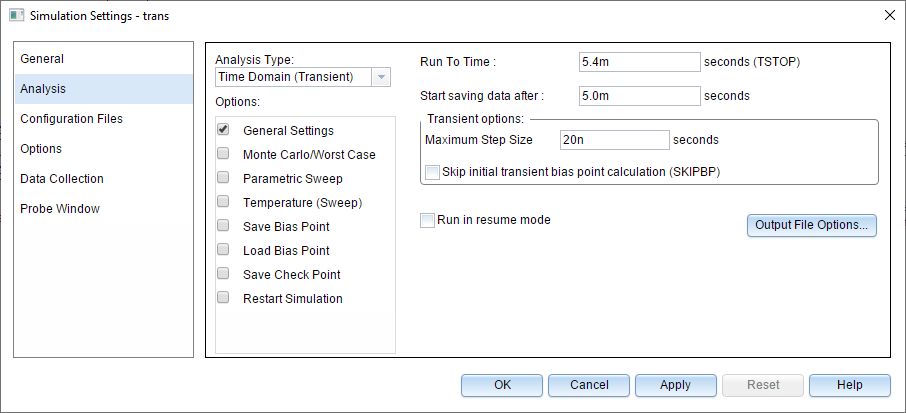Click the Run To Time input field
The height and width of the screenshot is (413, 906).
point(640,62)
